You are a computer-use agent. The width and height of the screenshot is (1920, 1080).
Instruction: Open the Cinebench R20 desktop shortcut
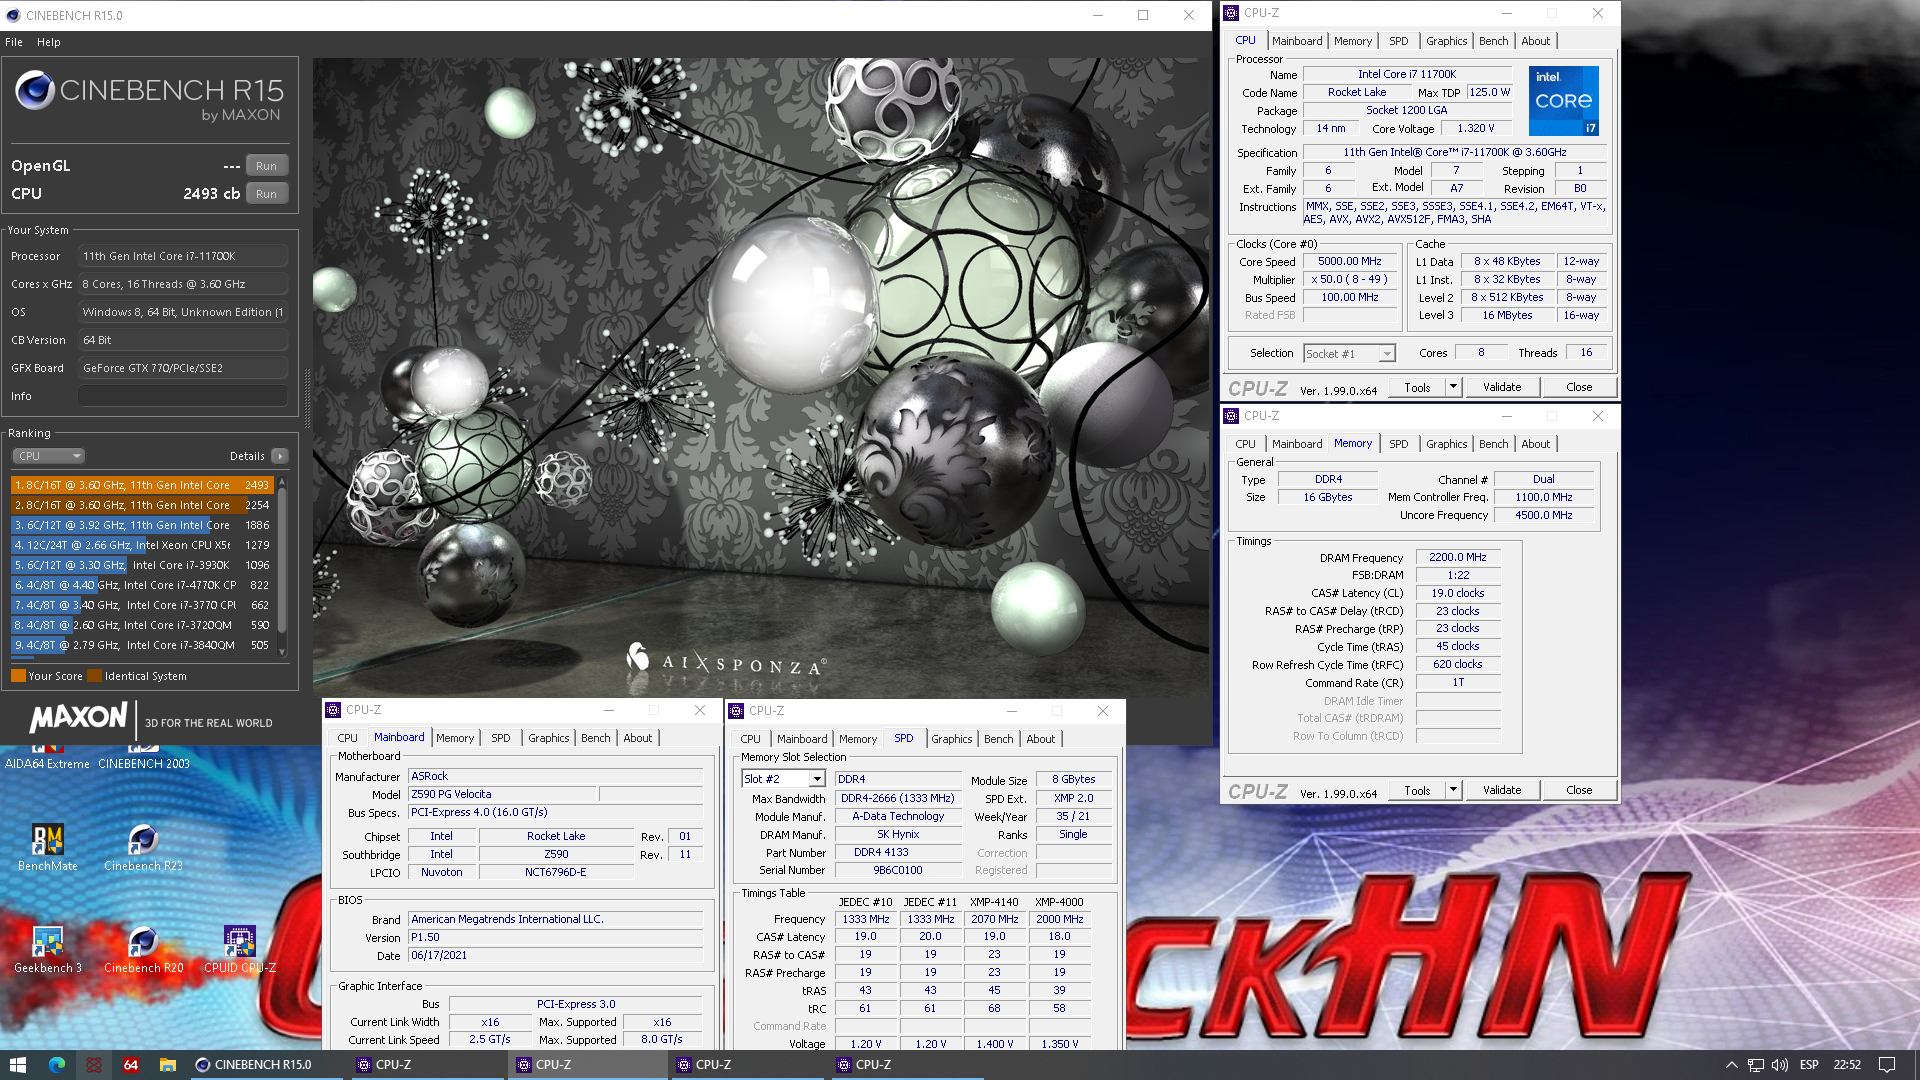pos(143,950)
